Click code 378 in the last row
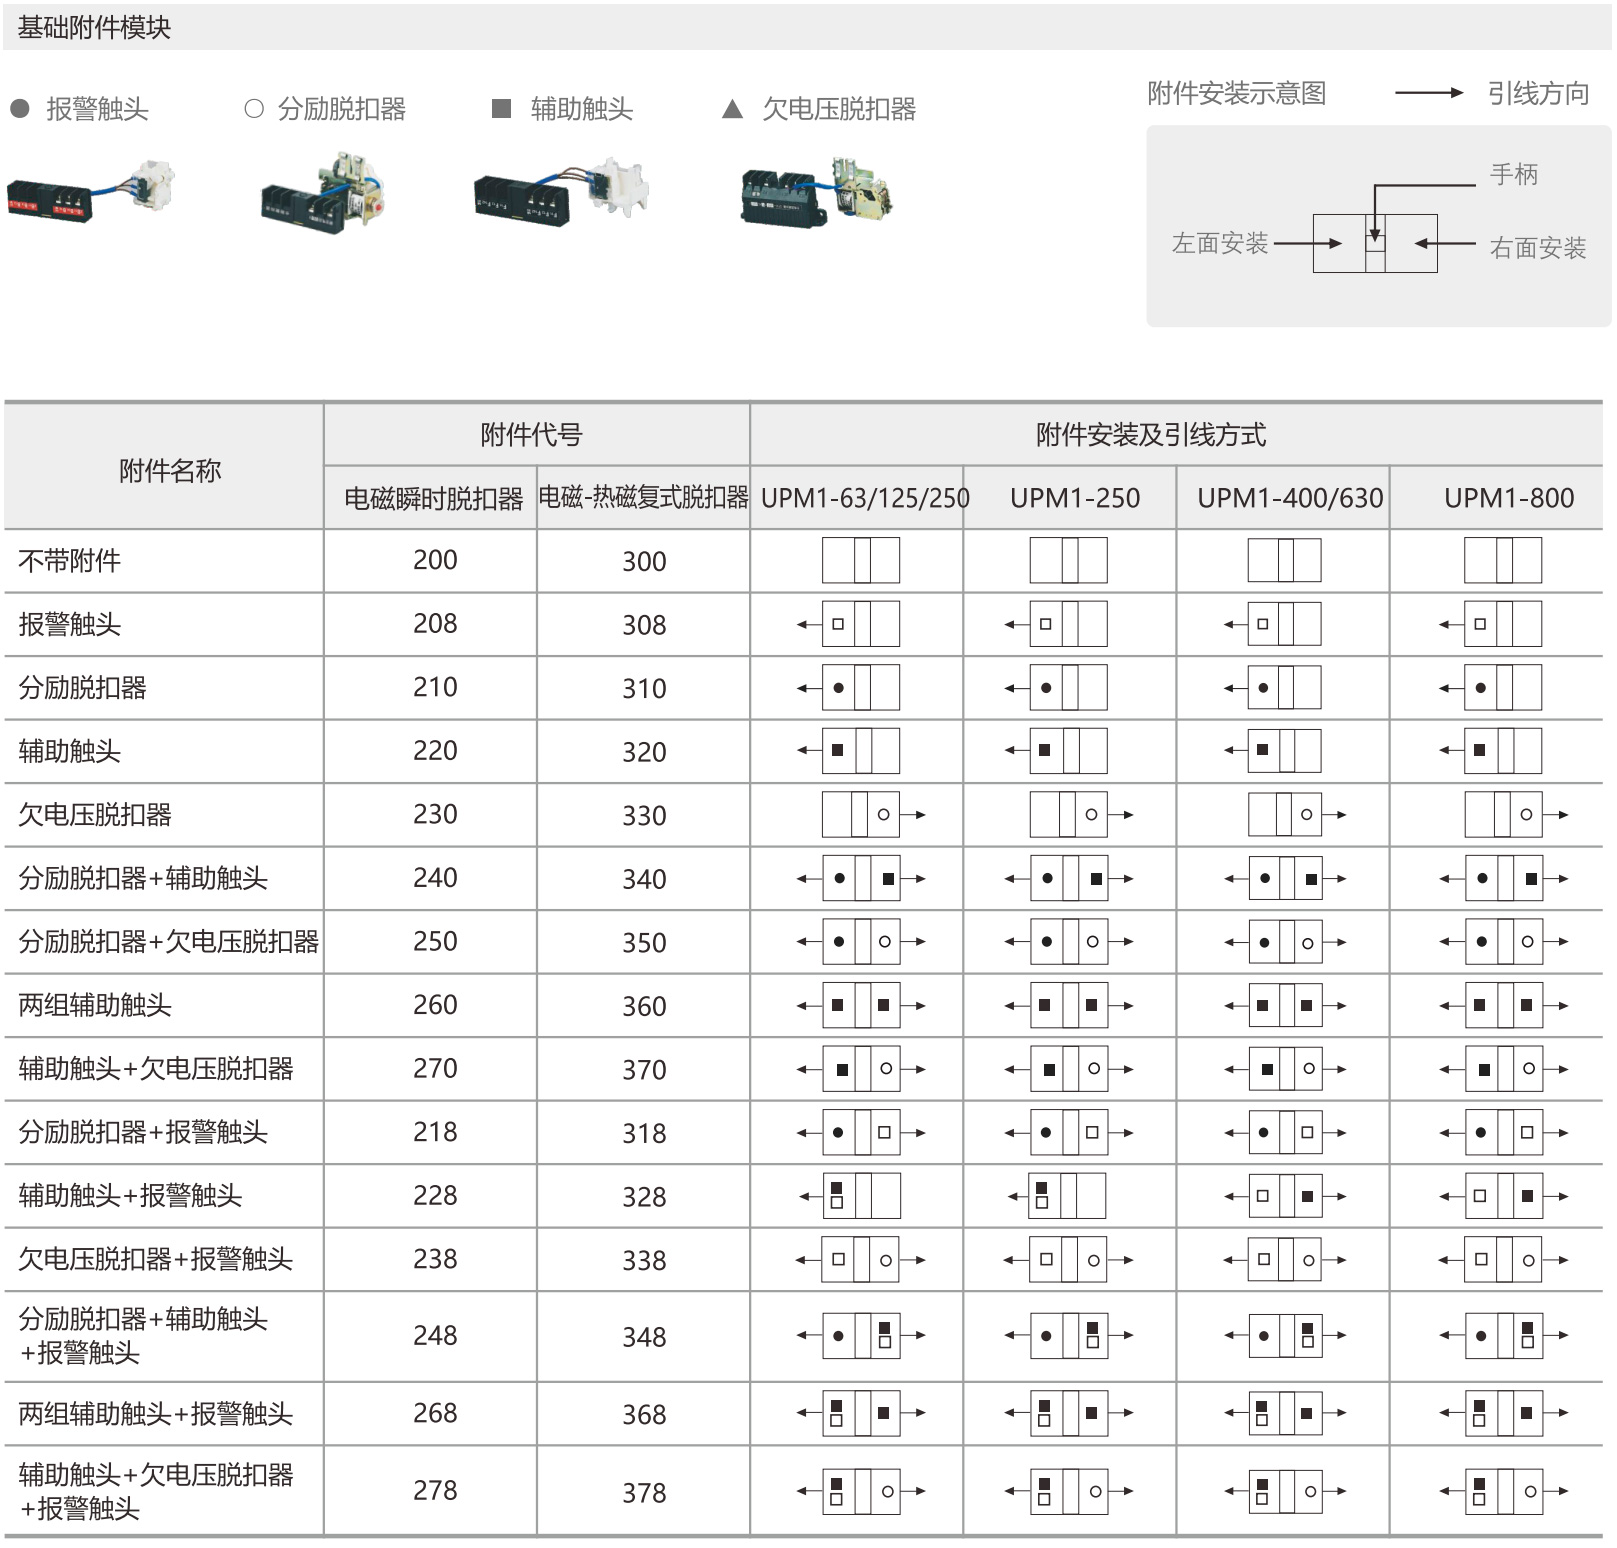This screenshot has width=1617, height=1548. [644, 1493]
